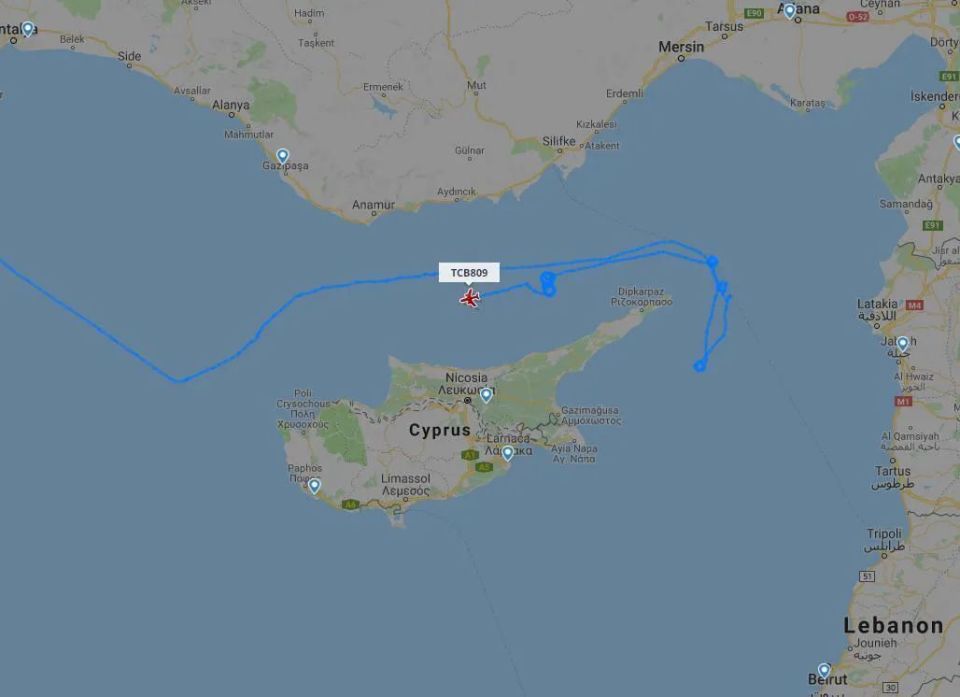The height and width of the screenshot is (697, 960).
Task: Select the Beirut airport pin marker
Action: (824, 670)
